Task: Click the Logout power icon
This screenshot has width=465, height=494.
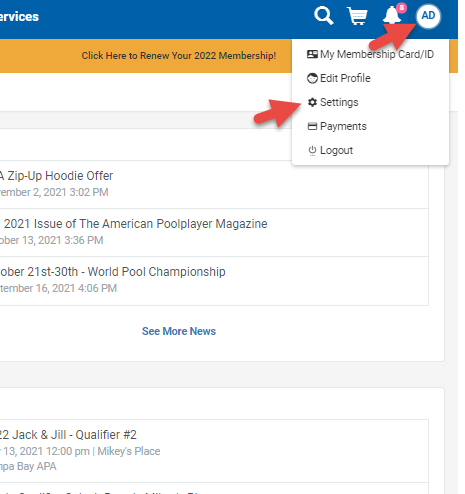Action: click(x=312, y=151)
